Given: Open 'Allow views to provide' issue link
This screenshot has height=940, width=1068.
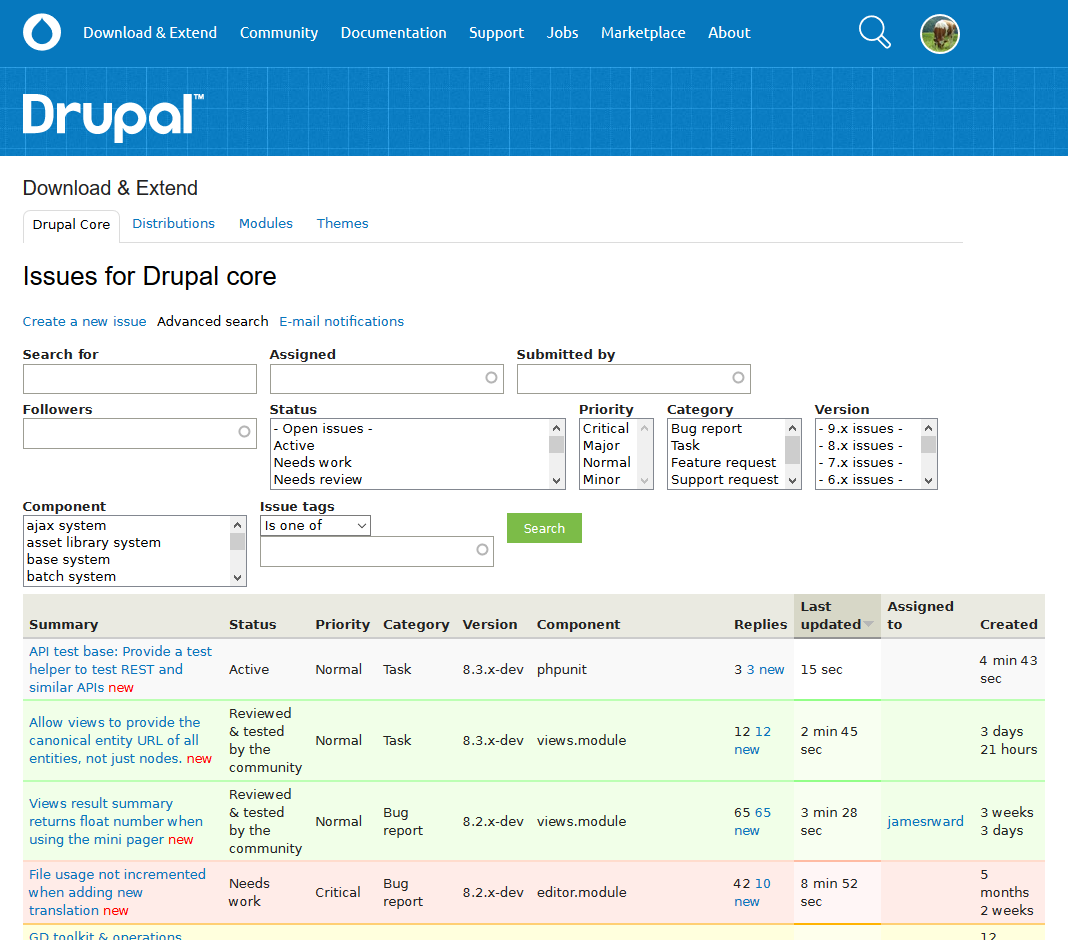Looking at the screenshot, I should pos(114,740).
